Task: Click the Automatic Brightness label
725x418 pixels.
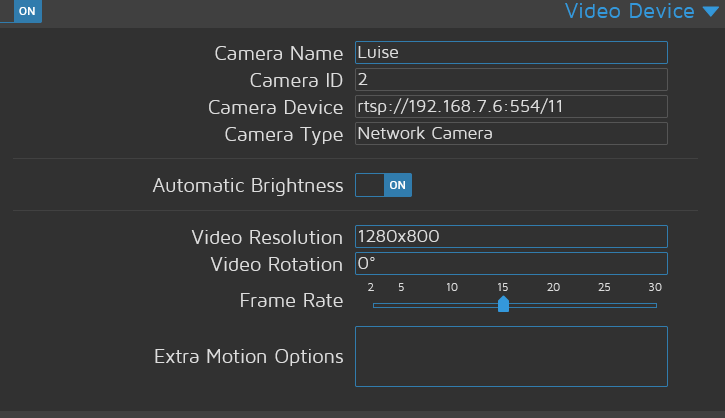Action: 247,186
